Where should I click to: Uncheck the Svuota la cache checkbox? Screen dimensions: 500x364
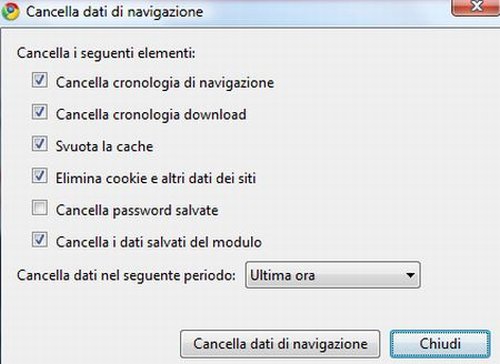click(x=40, y=144)
